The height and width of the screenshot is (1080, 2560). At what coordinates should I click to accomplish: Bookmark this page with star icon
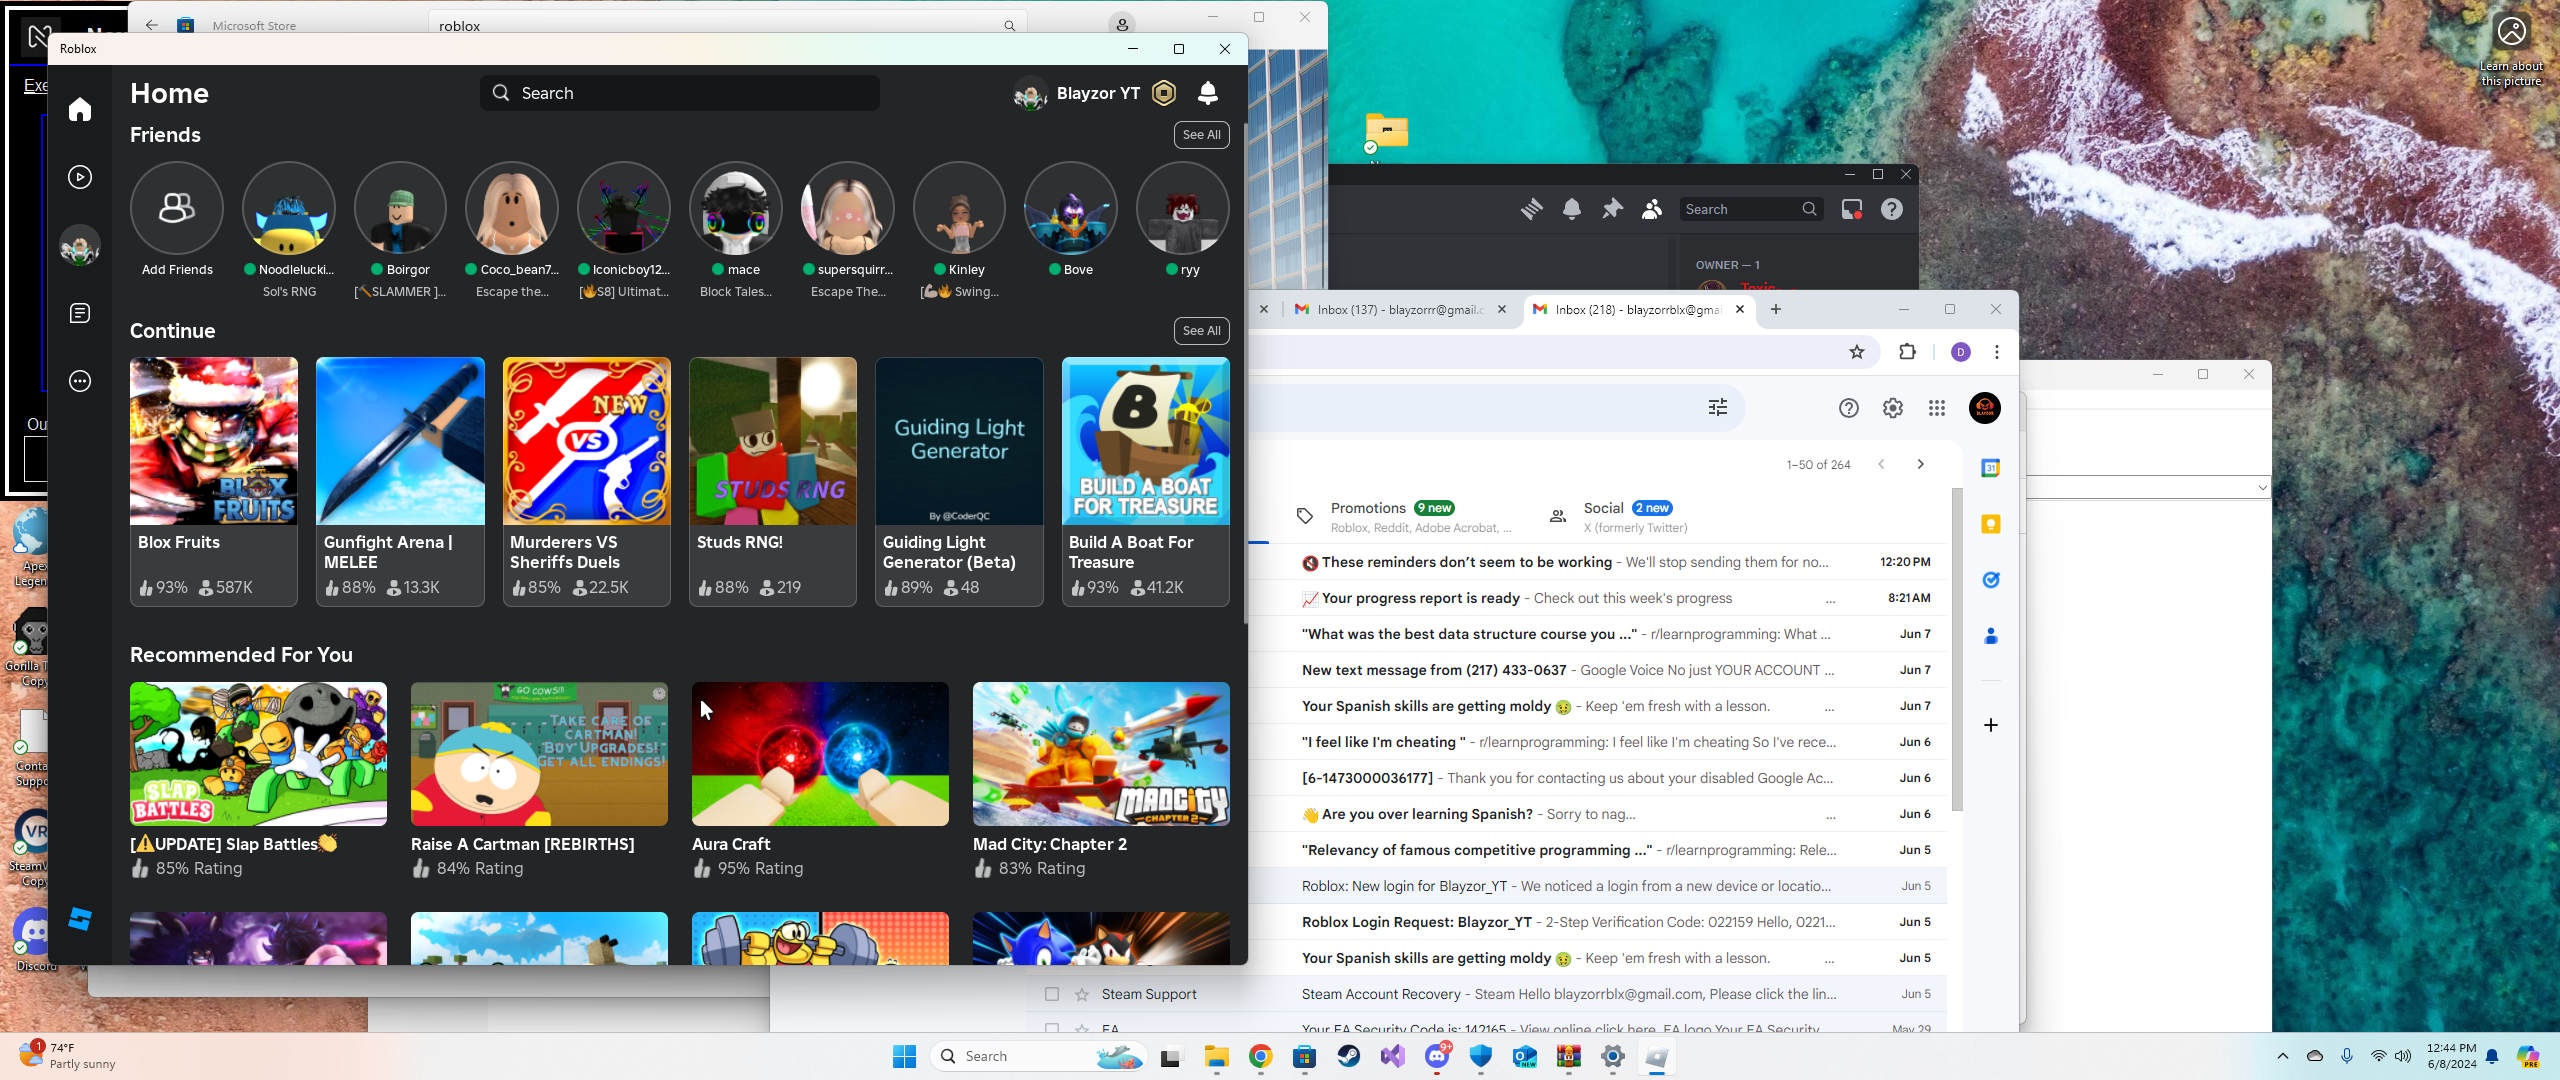point(1857,352)
